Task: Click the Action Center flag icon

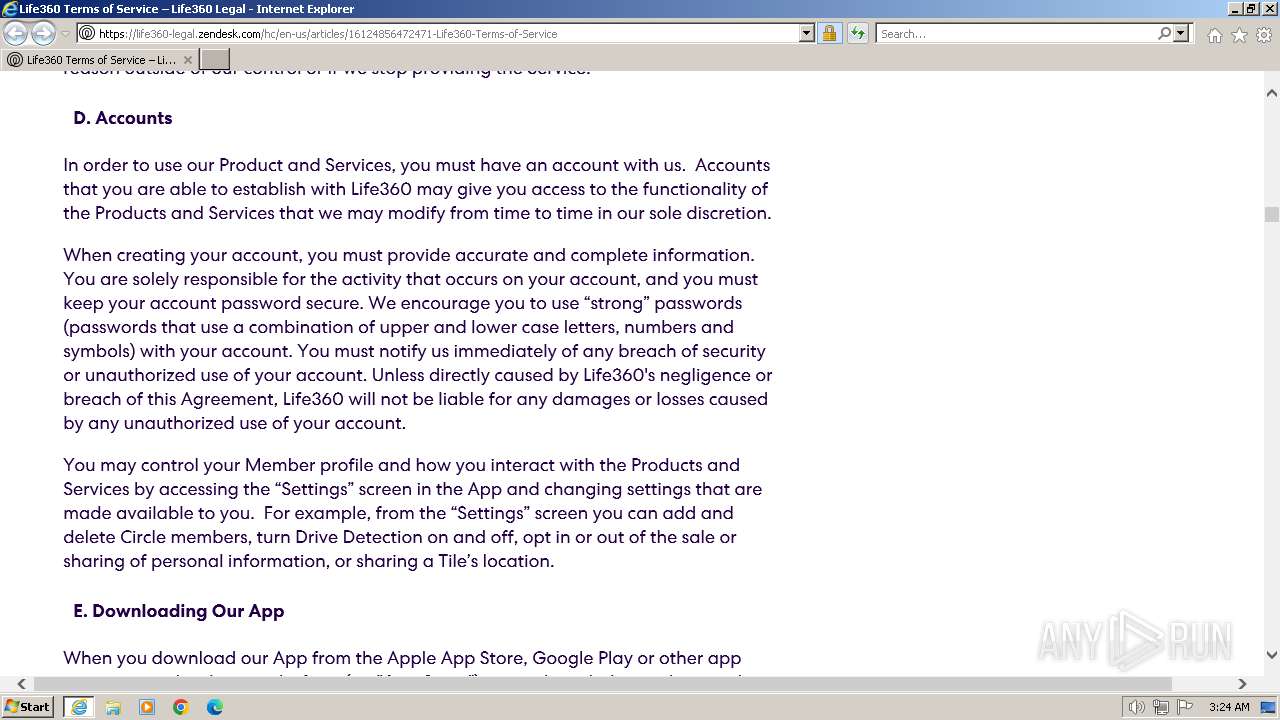Action: click(1183, 707)
